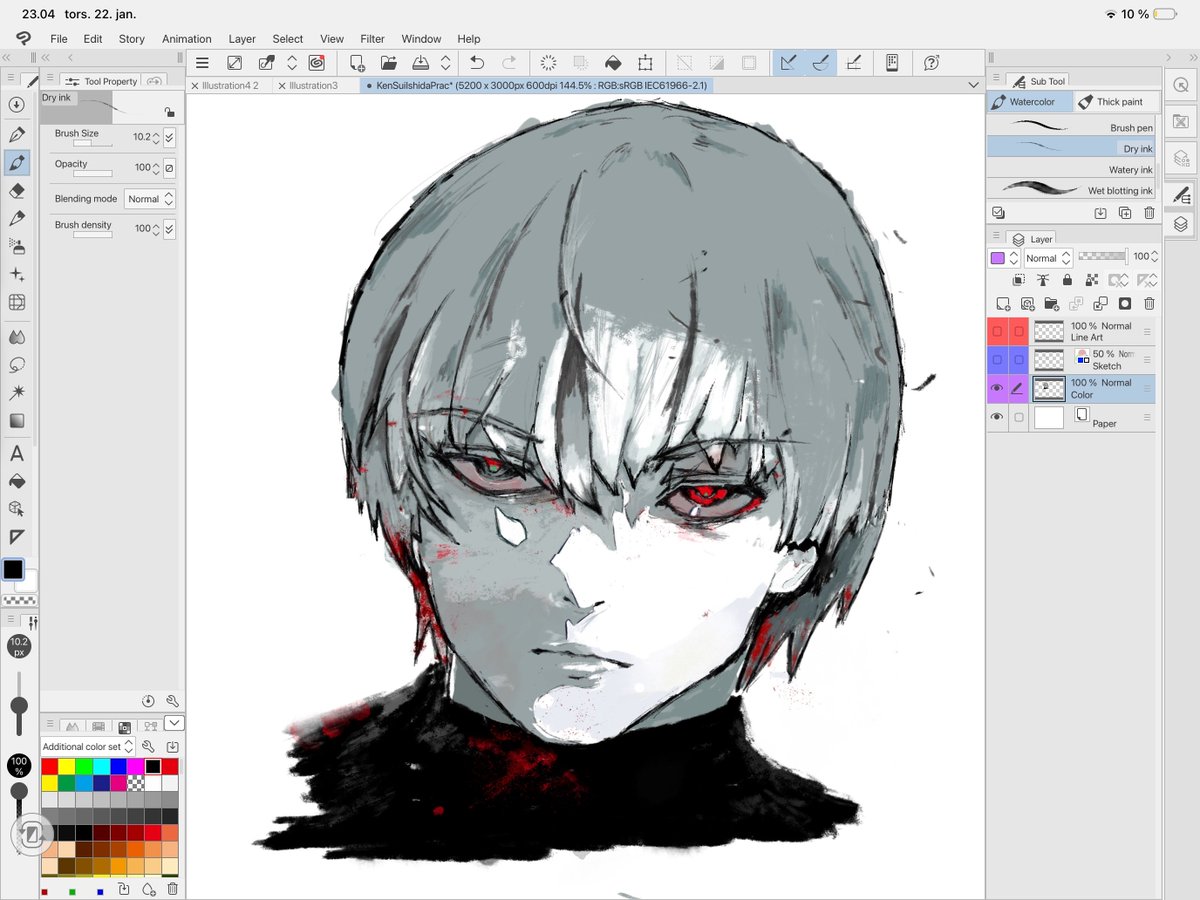The width and height of the screenshot is (1200, 900).
Task: Open the Animation menu
Action: coord(187,39)
